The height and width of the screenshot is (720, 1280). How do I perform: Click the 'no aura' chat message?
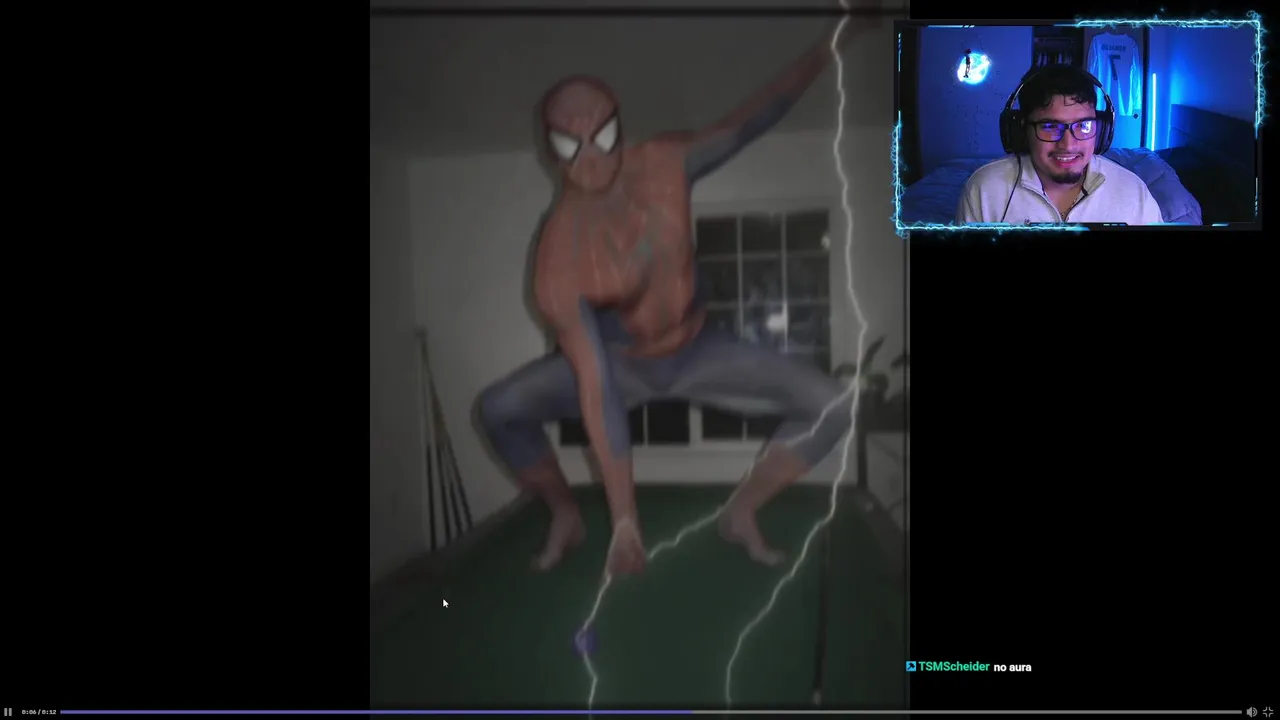(x=1012, y=667)
